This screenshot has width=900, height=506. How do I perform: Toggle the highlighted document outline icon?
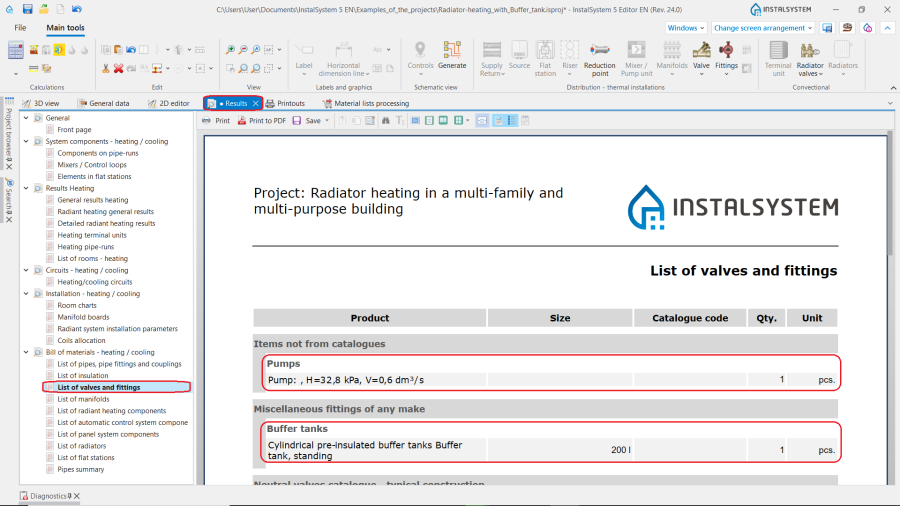click(x=498, y=120)
